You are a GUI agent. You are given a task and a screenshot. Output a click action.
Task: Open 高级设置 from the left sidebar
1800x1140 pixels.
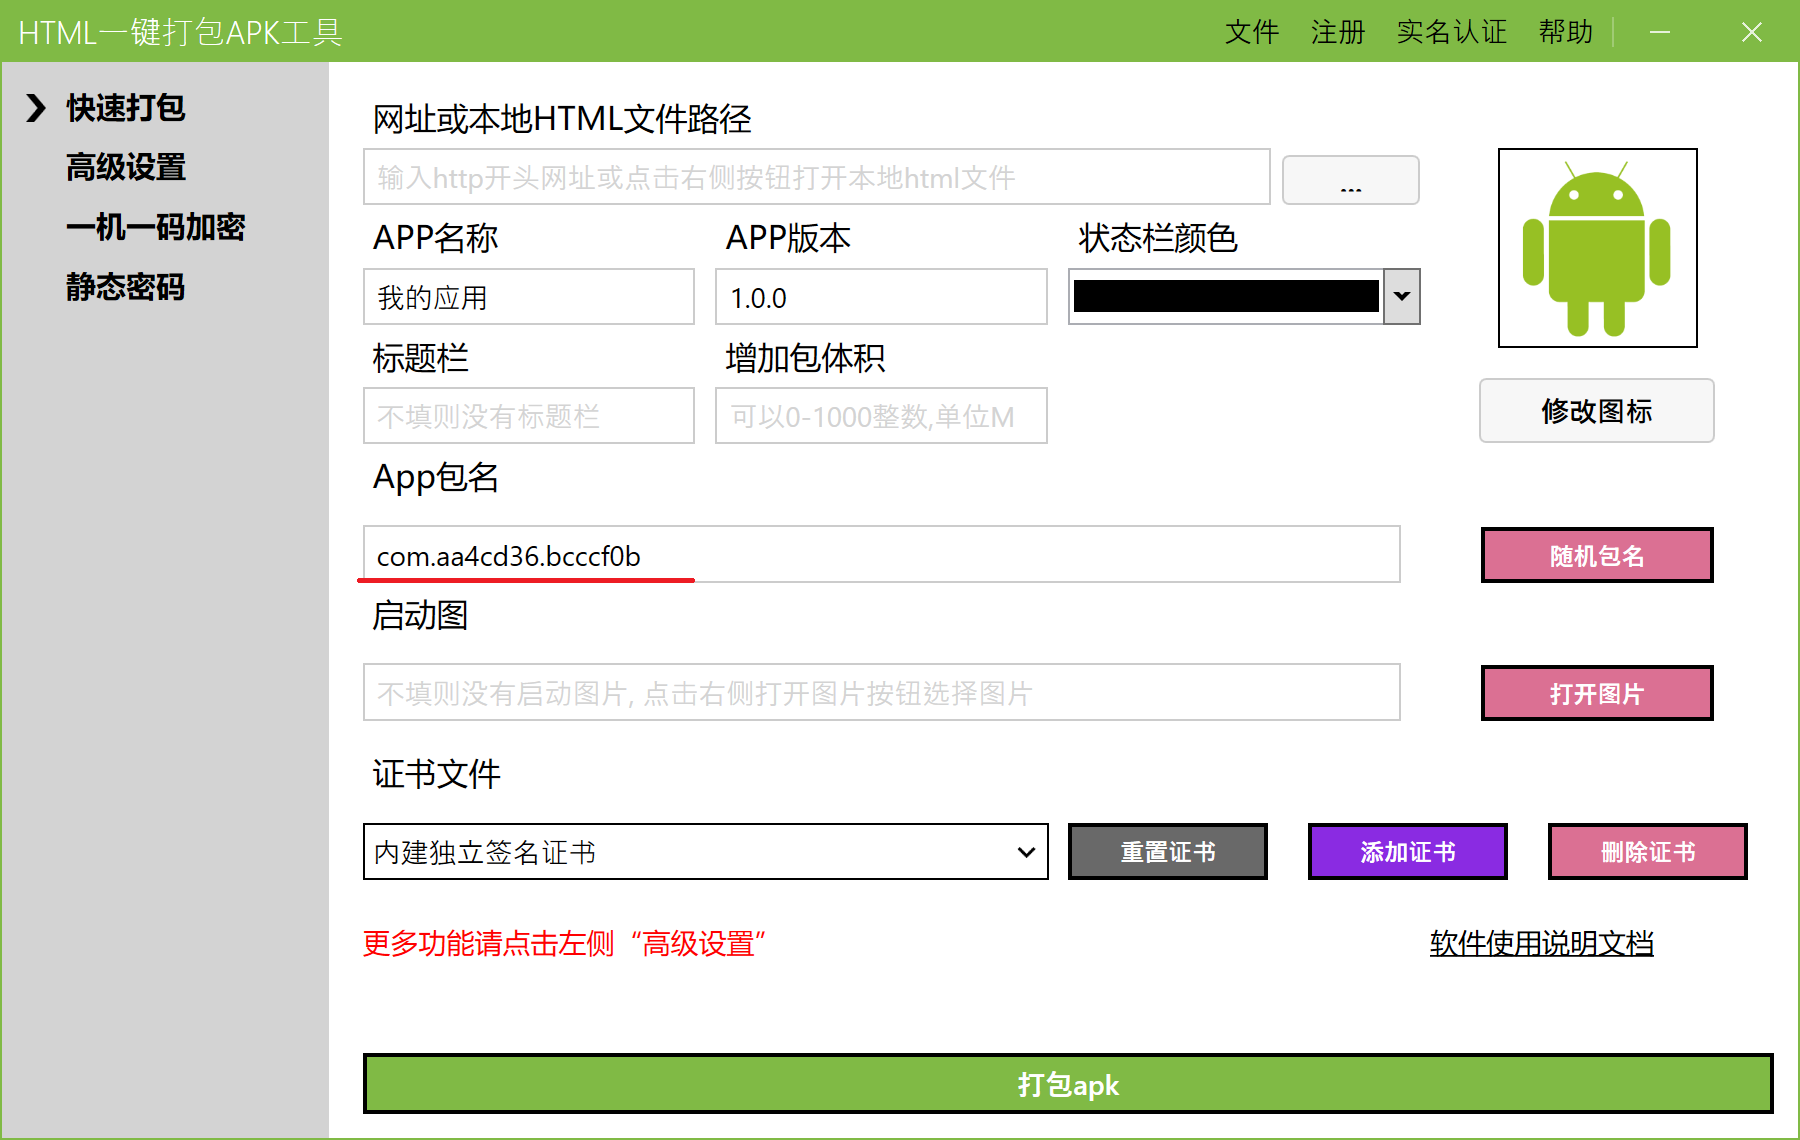point(124,167)
